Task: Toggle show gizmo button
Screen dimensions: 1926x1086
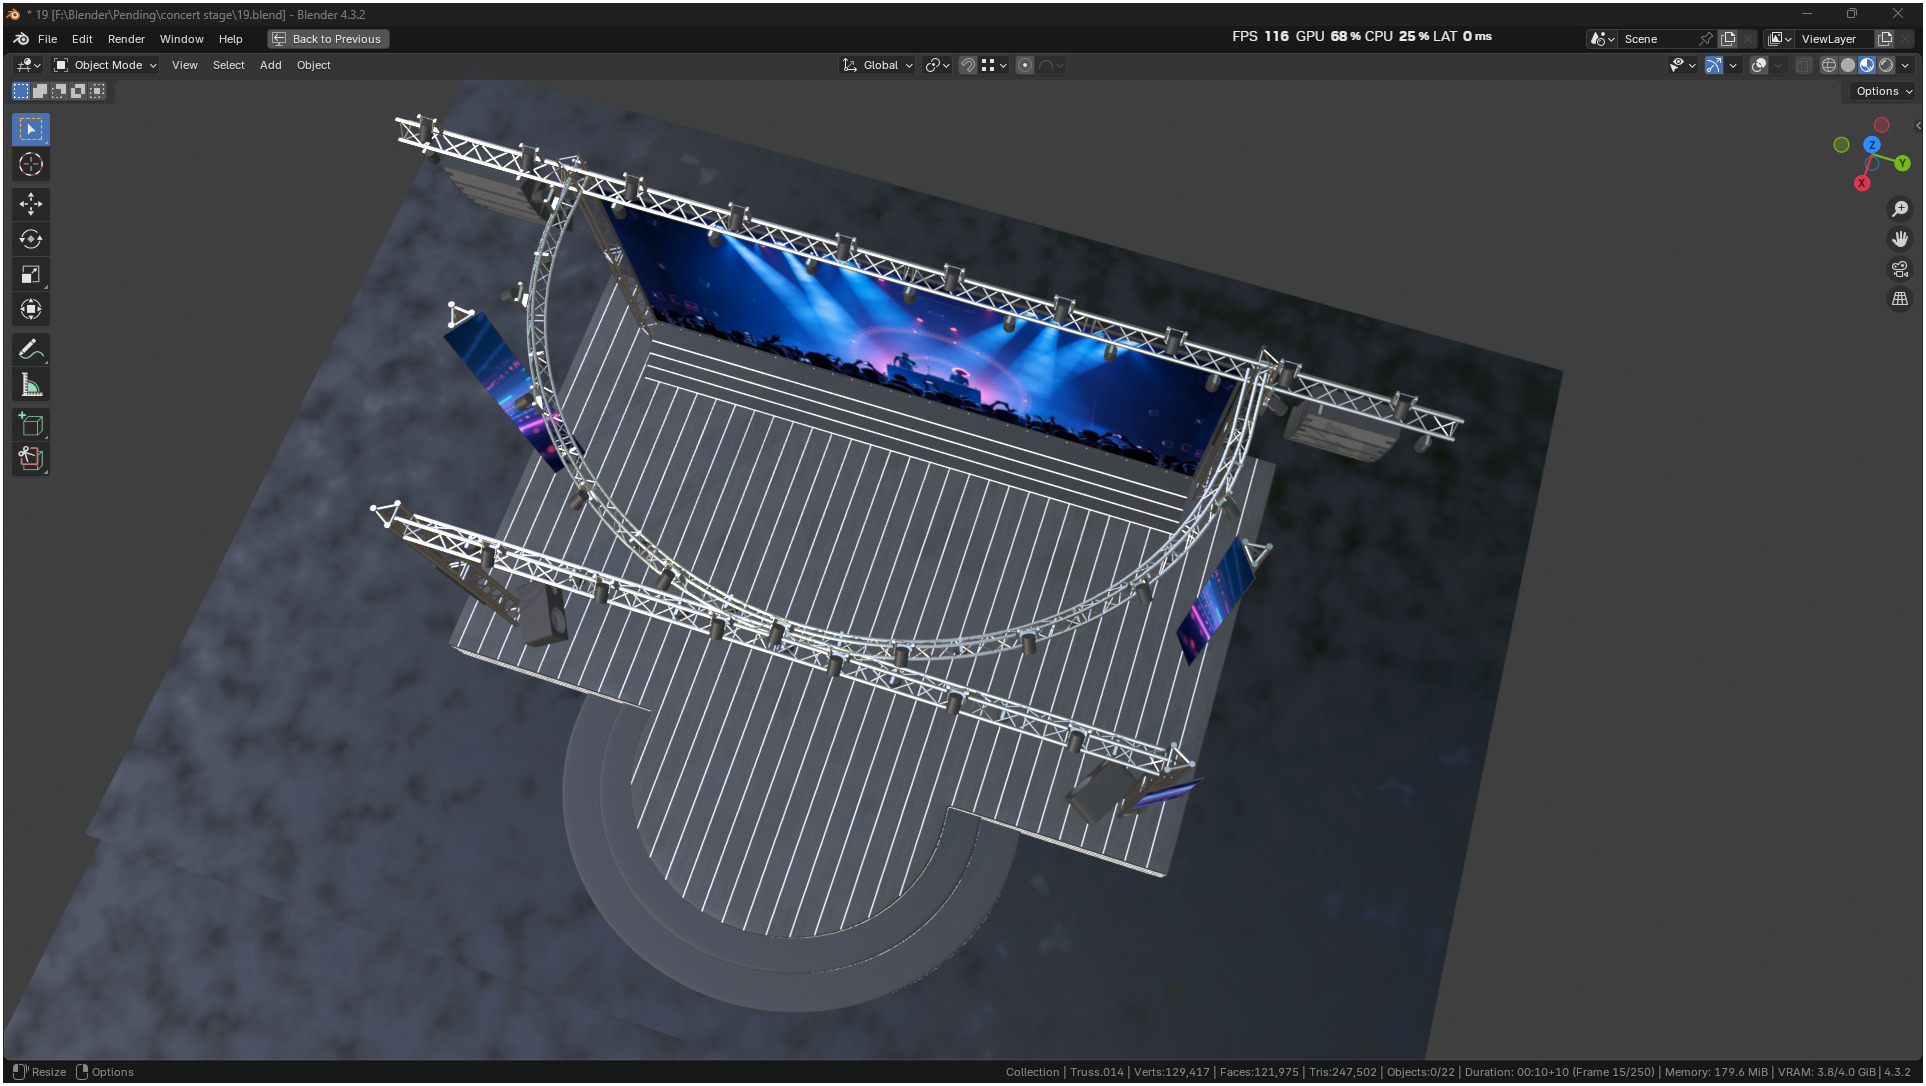Action: 1713,65
